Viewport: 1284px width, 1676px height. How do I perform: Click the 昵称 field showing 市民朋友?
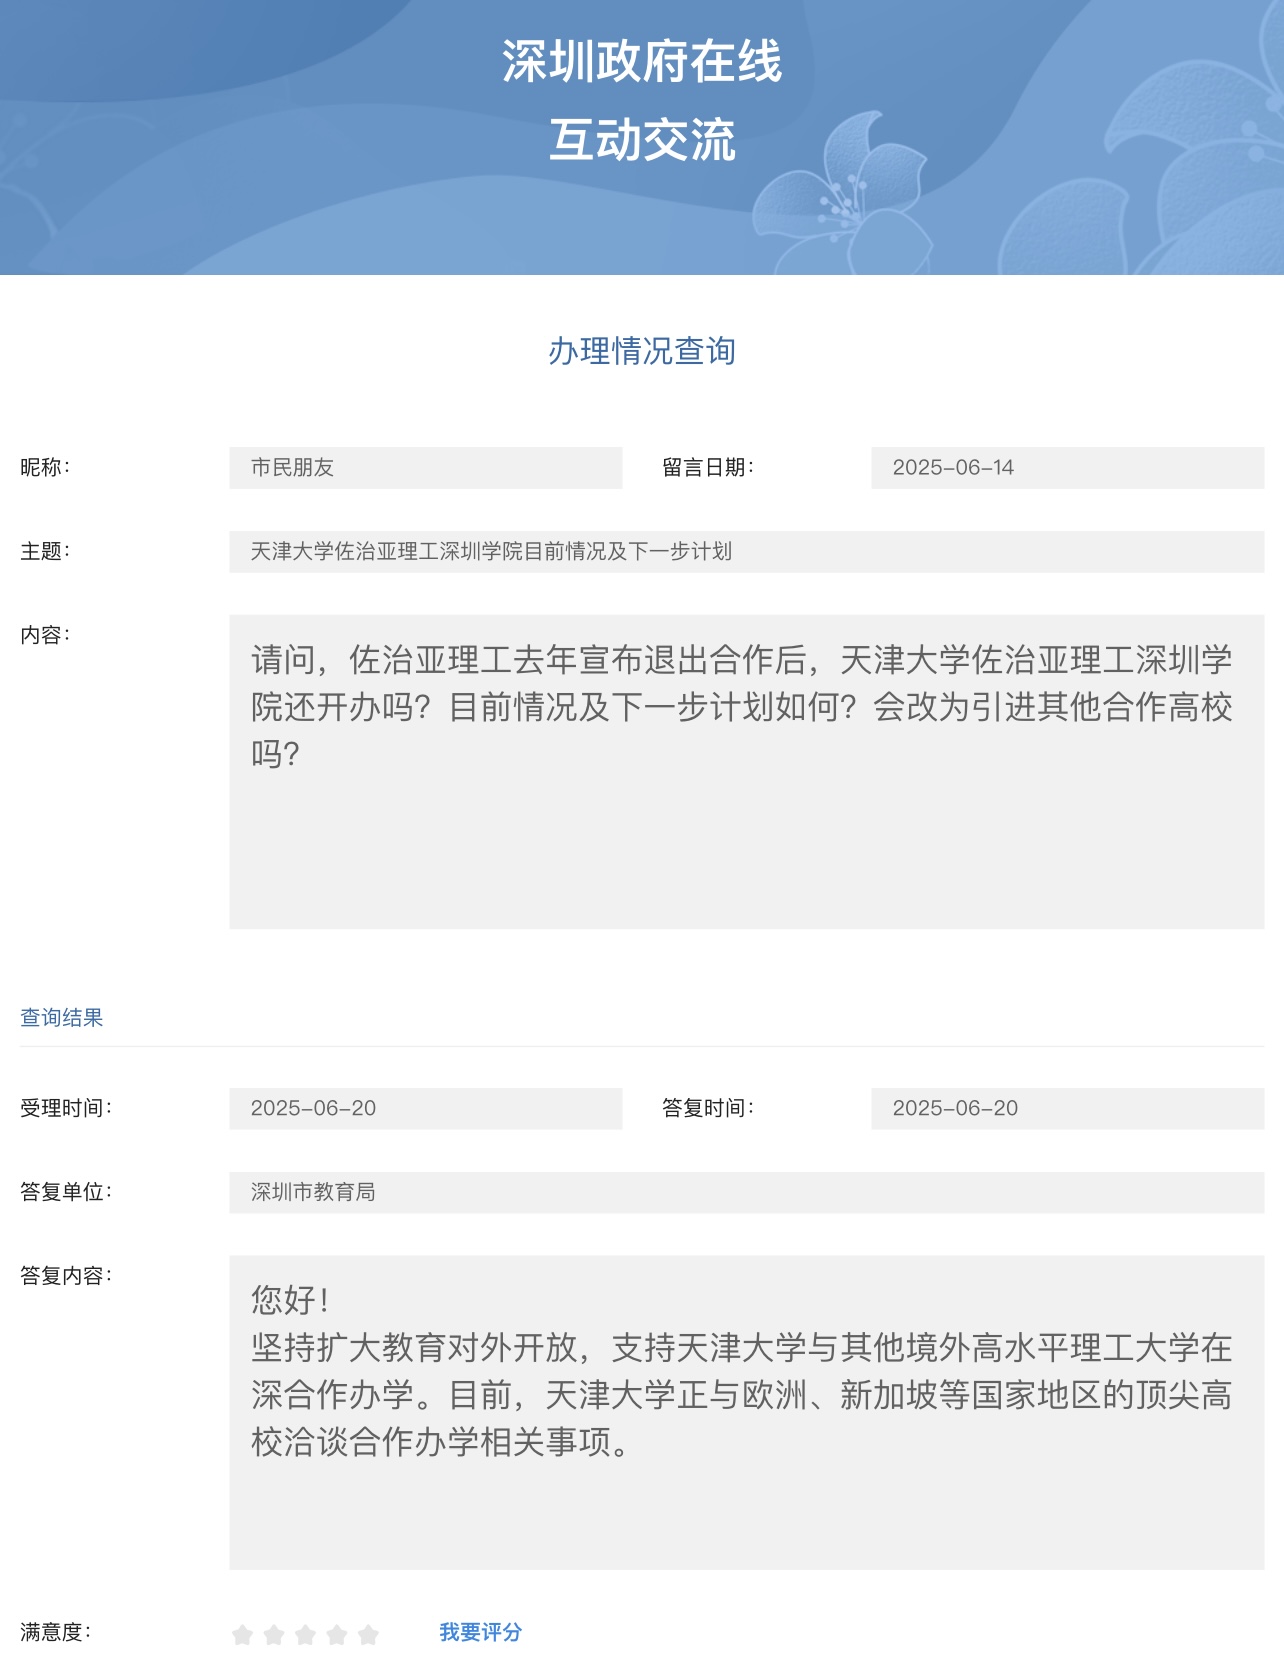(x=426, y=468)
